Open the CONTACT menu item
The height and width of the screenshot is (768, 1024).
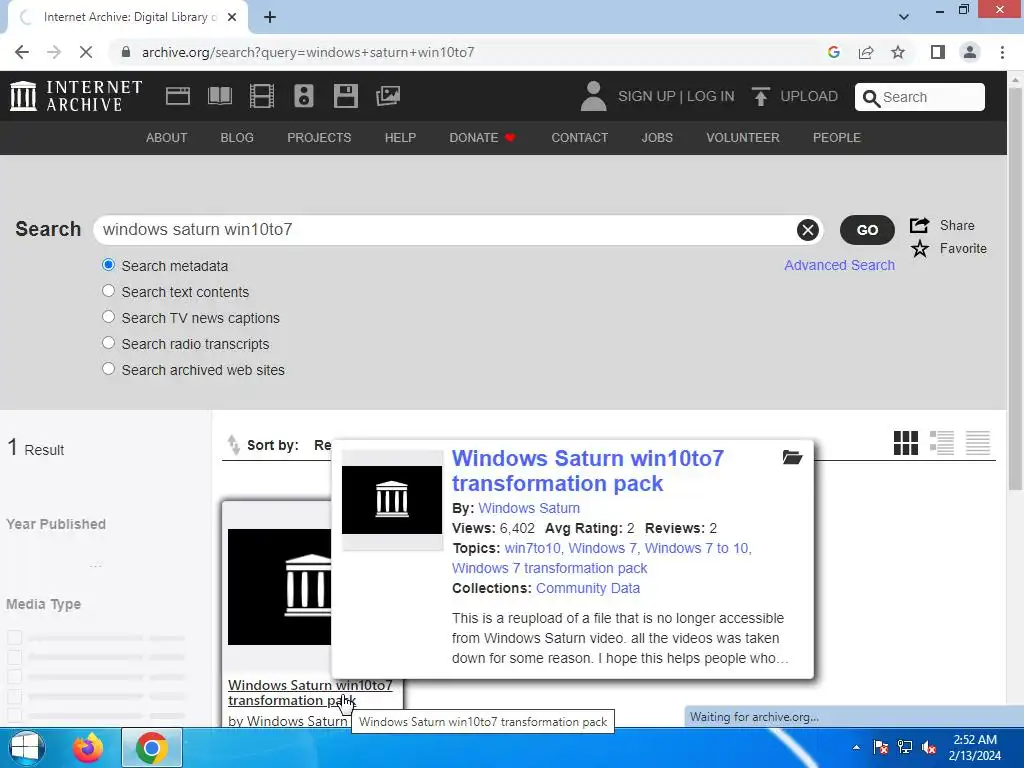click(579, 138)
